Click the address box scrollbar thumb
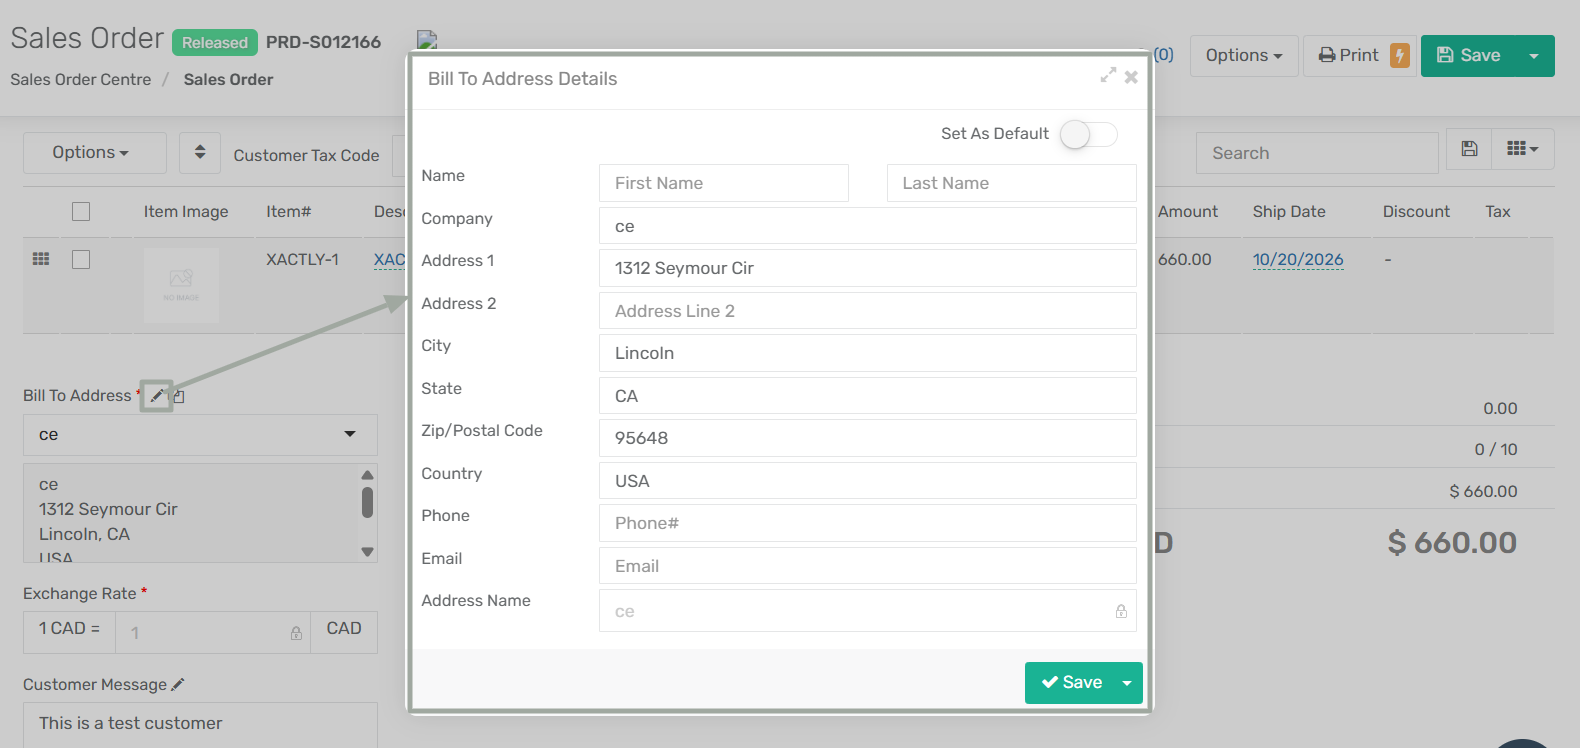Screen dimensions: 1580x748 367,502
